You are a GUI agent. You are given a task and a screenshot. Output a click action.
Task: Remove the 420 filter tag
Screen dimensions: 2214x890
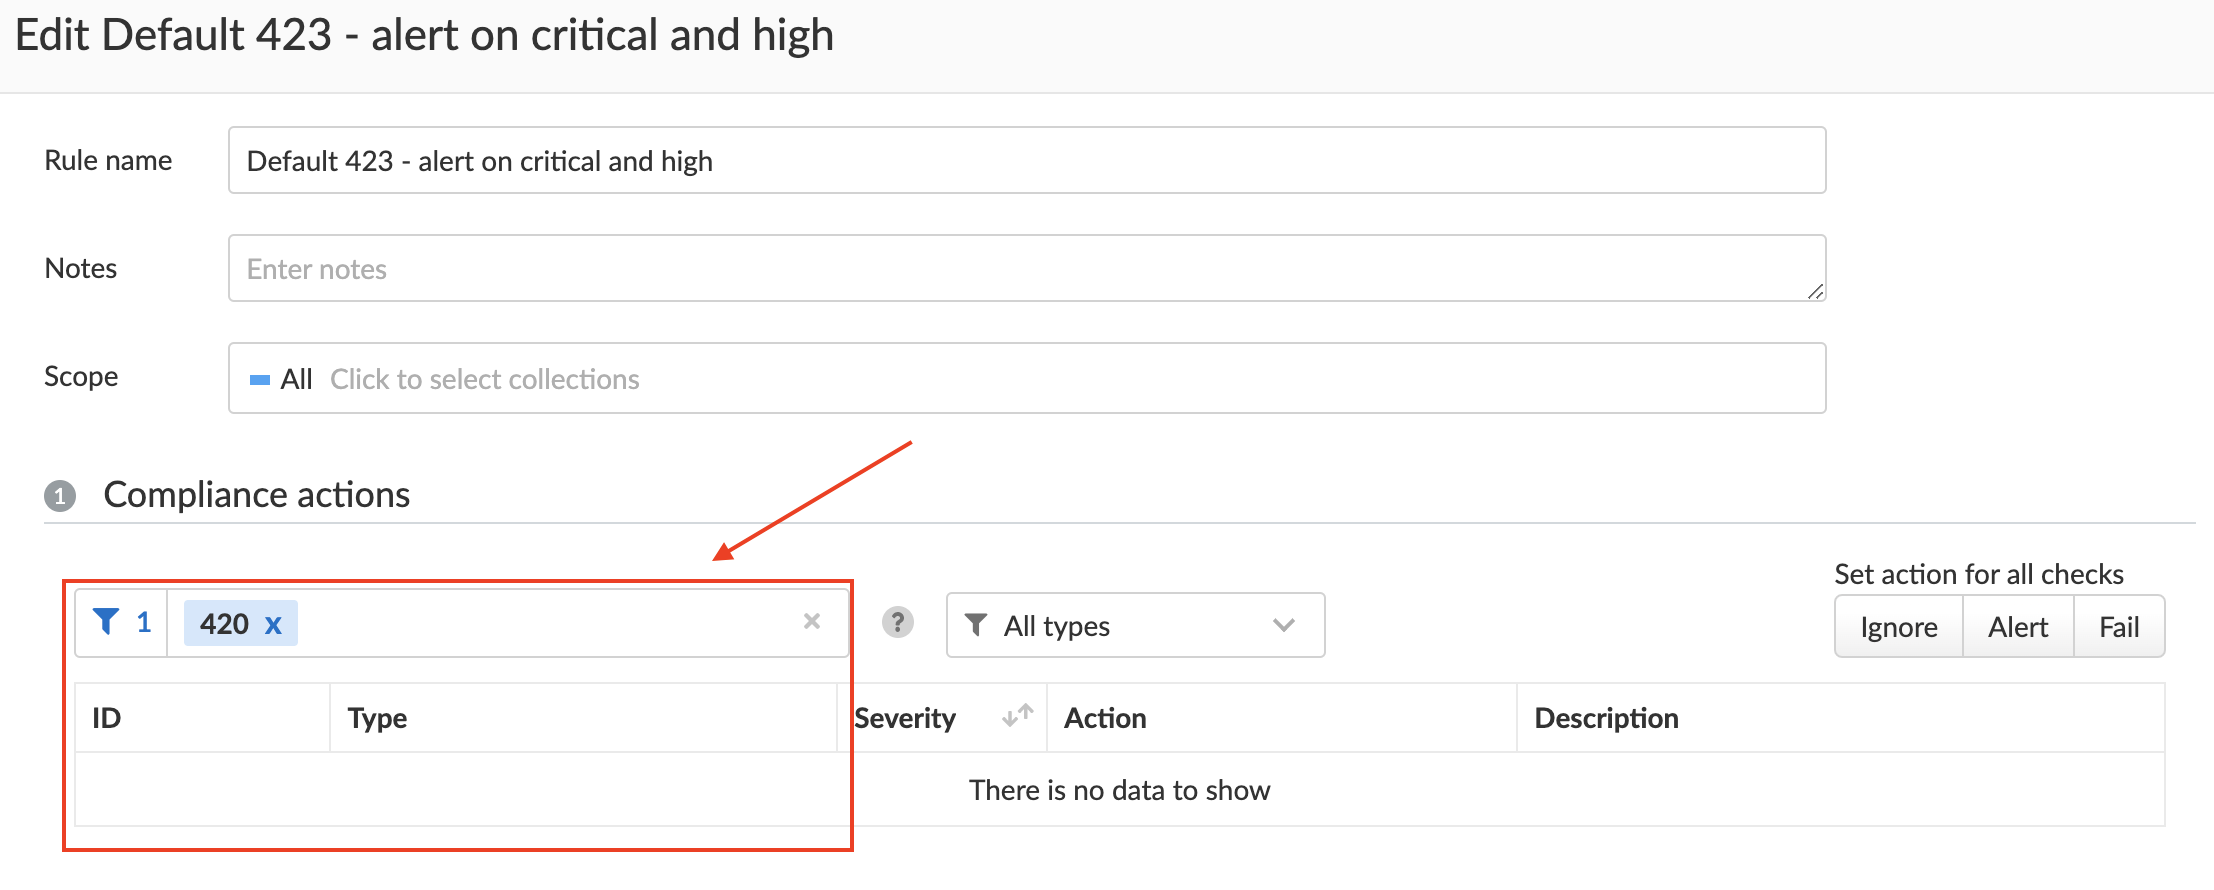point(273,625)
